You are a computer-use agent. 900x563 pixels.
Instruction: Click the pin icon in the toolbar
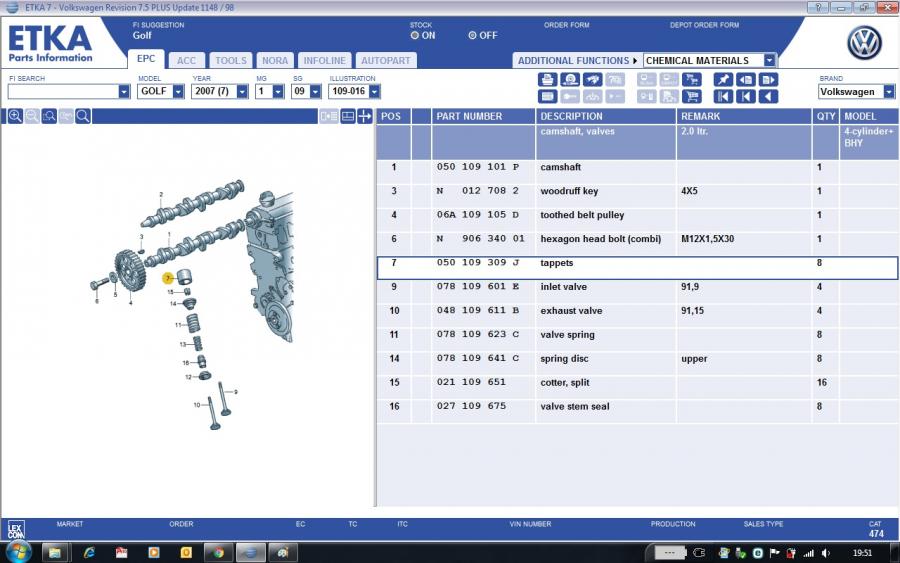click(x=723, y=80)
